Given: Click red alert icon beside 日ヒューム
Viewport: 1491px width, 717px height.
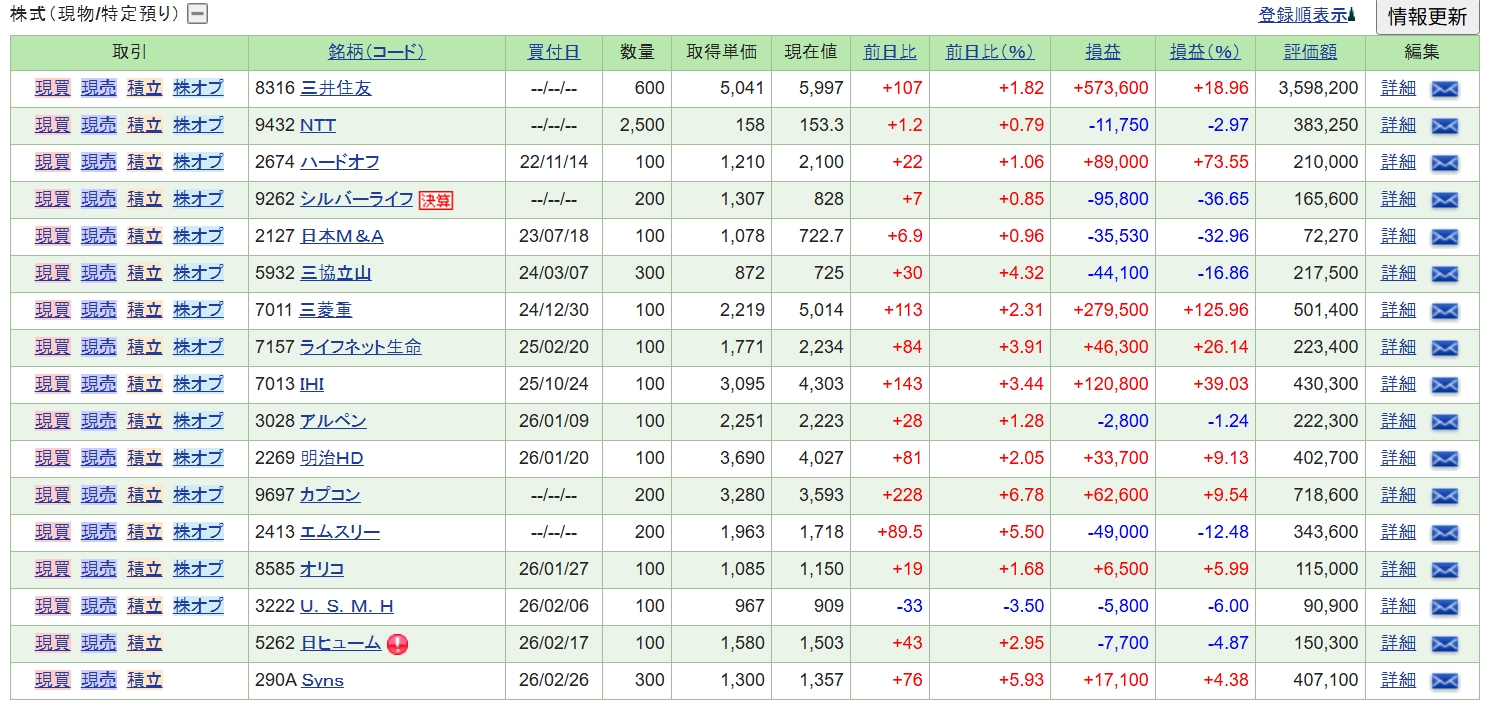Looking at the screenshot, I should pyautogui.click(x=397, y=644).
